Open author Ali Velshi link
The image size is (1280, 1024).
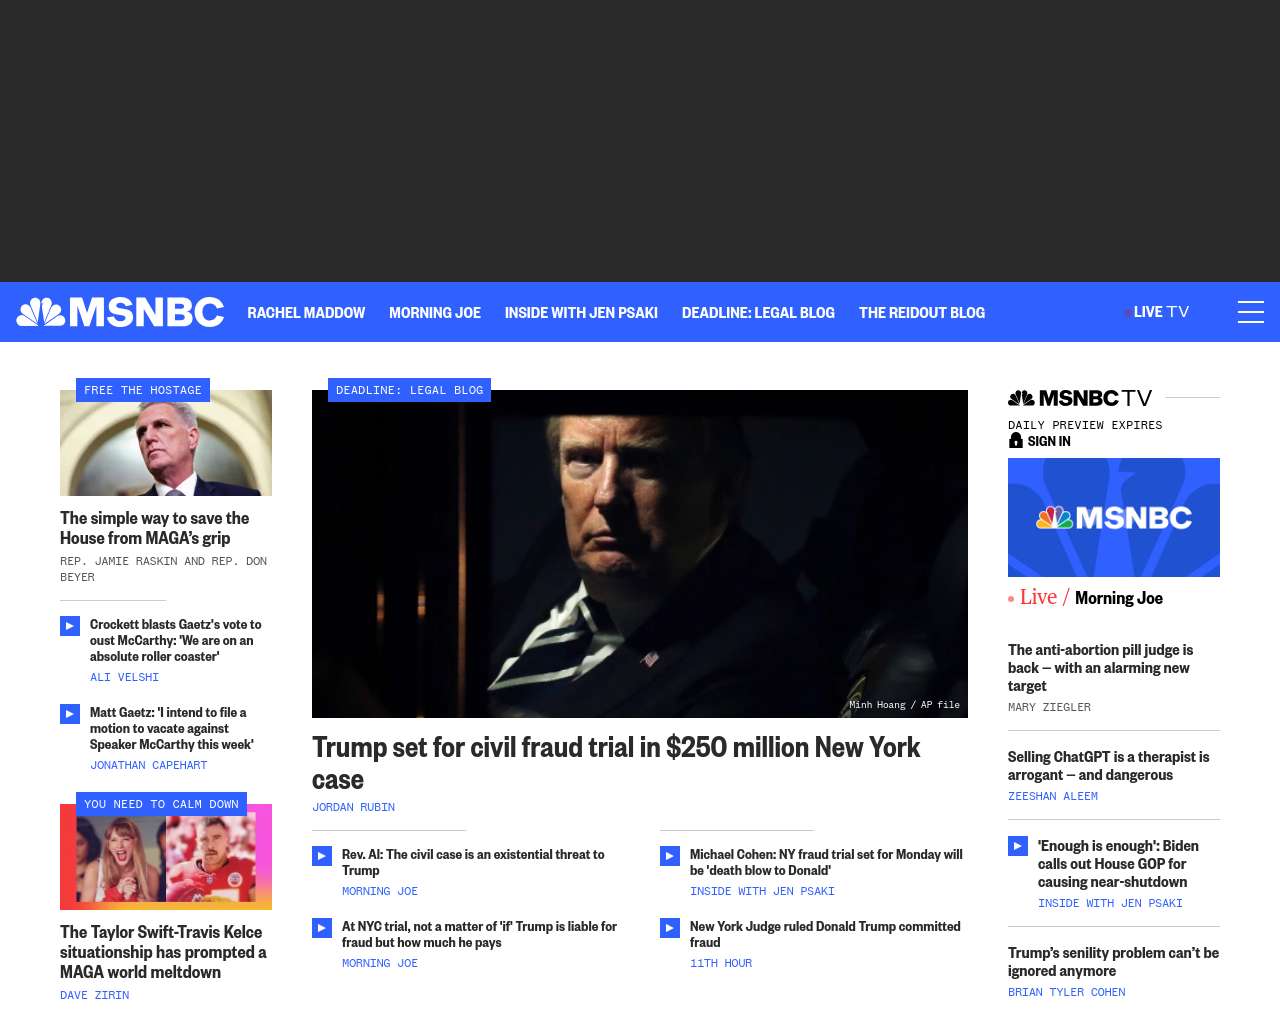(124, 677)
